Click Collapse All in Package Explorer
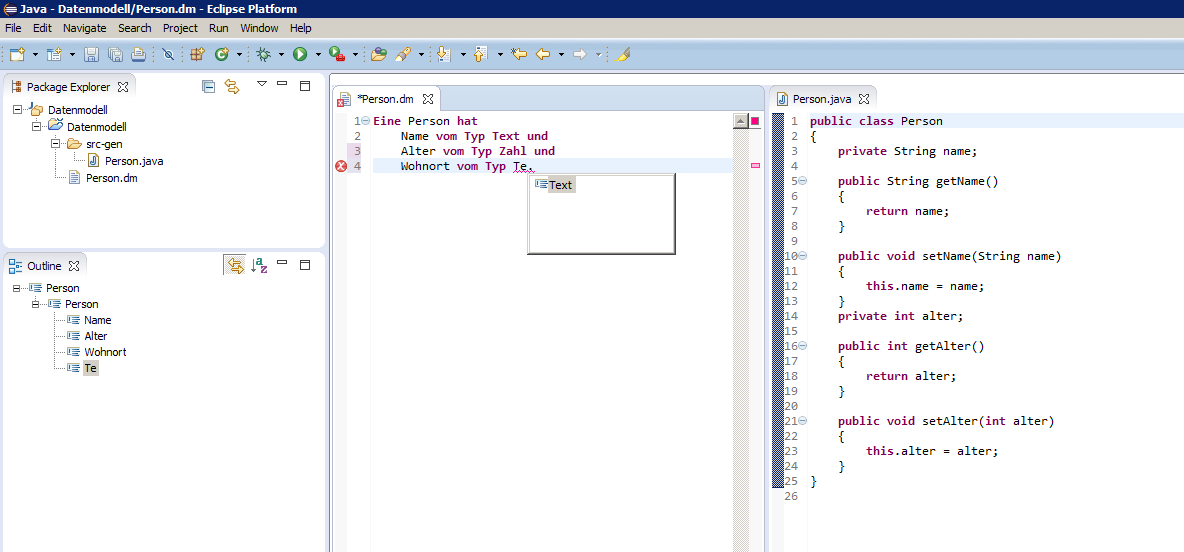Viewport: 1184px width, 552px height. click(x=208, y=87)
